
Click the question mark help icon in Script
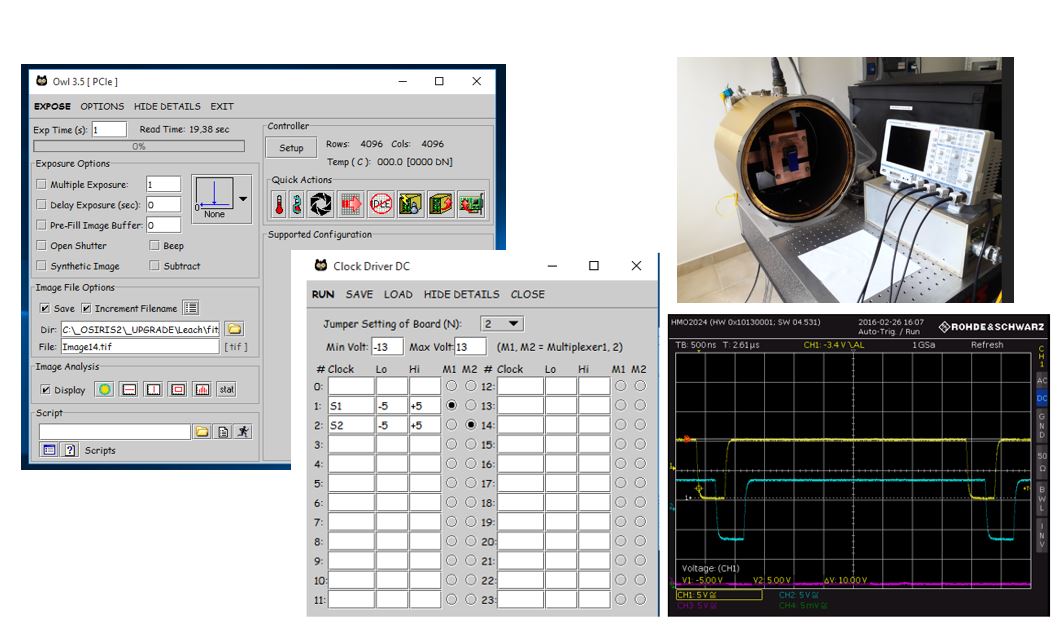pos(71,450)
